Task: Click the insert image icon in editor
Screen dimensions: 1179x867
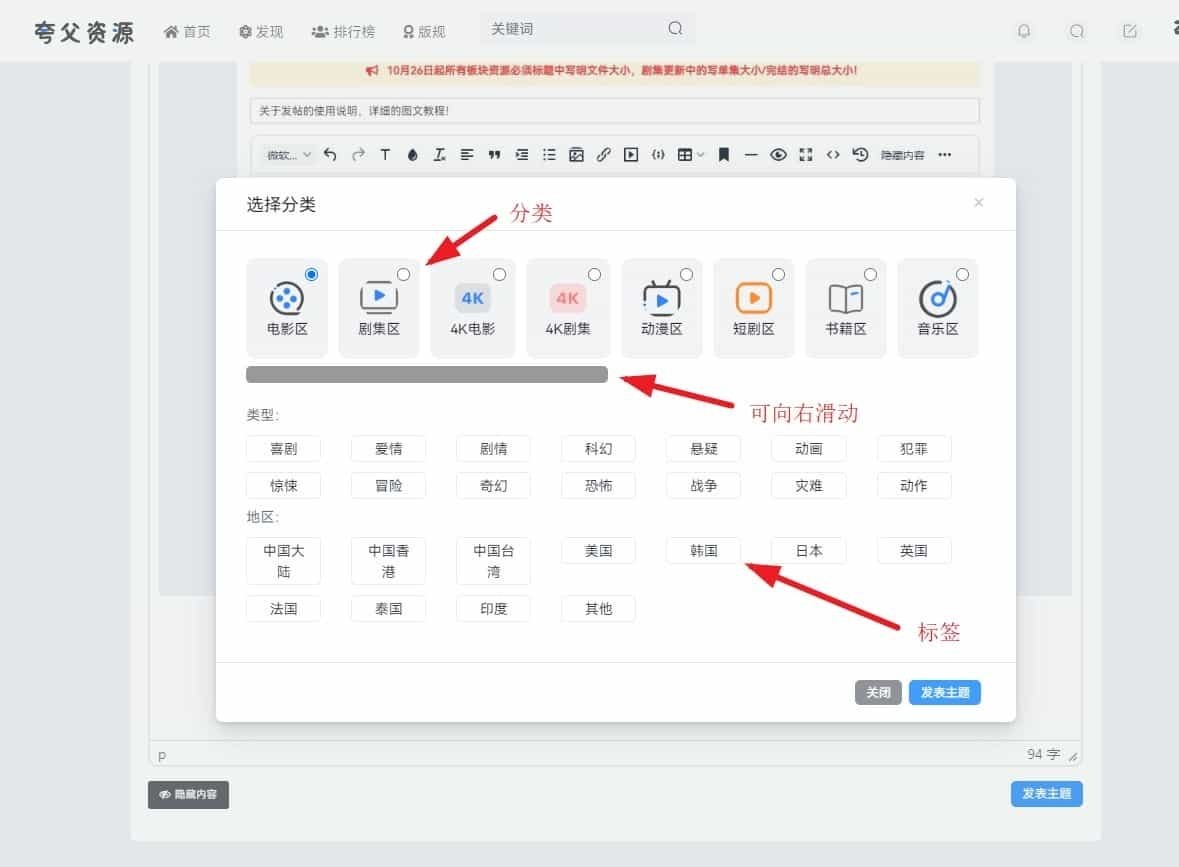Action: [576, 155]
